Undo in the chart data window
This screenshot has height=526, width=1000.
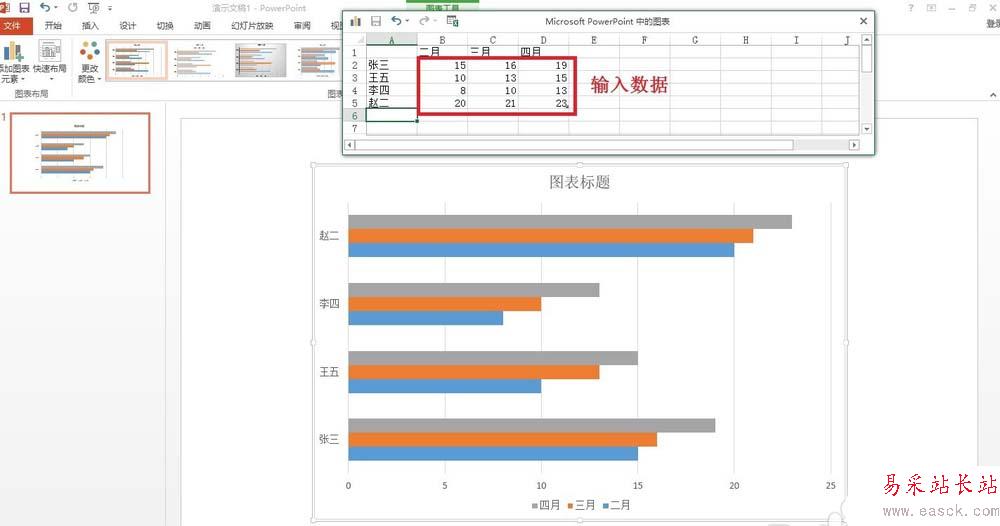click(x=396, y=21)
